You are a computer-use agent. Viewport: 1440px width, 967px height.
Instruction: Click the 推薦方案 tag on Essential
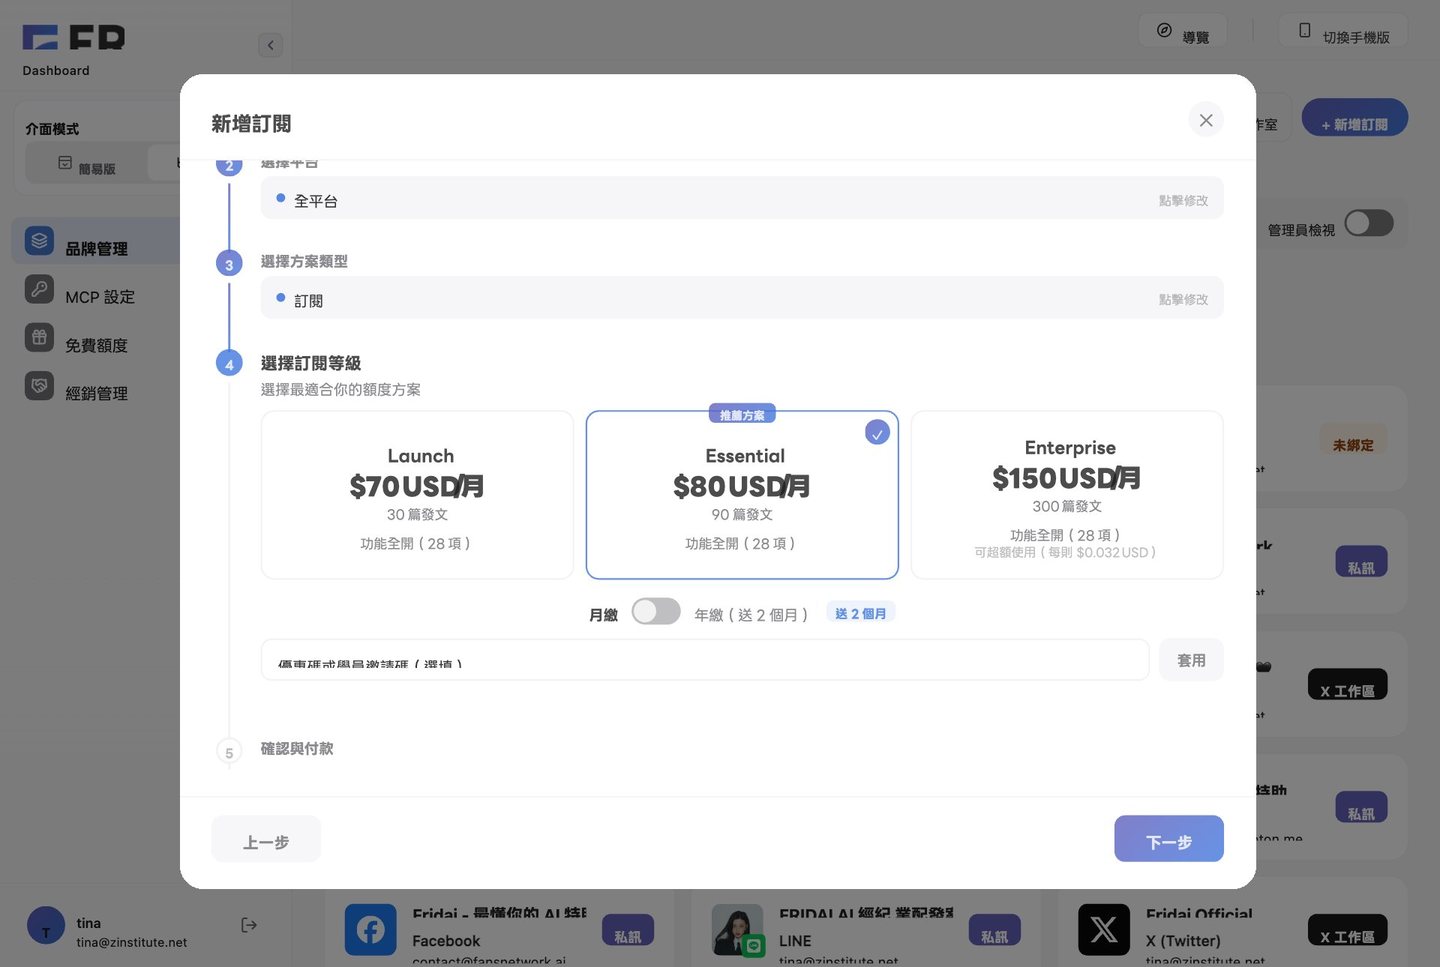[742, 414]
